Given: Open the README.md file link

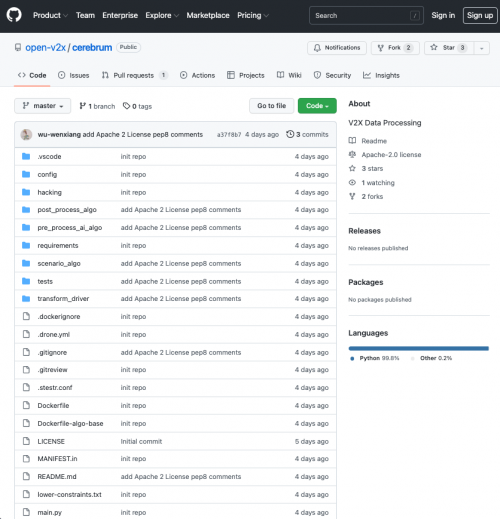Looking at the screenshot, I should point(57,477).
